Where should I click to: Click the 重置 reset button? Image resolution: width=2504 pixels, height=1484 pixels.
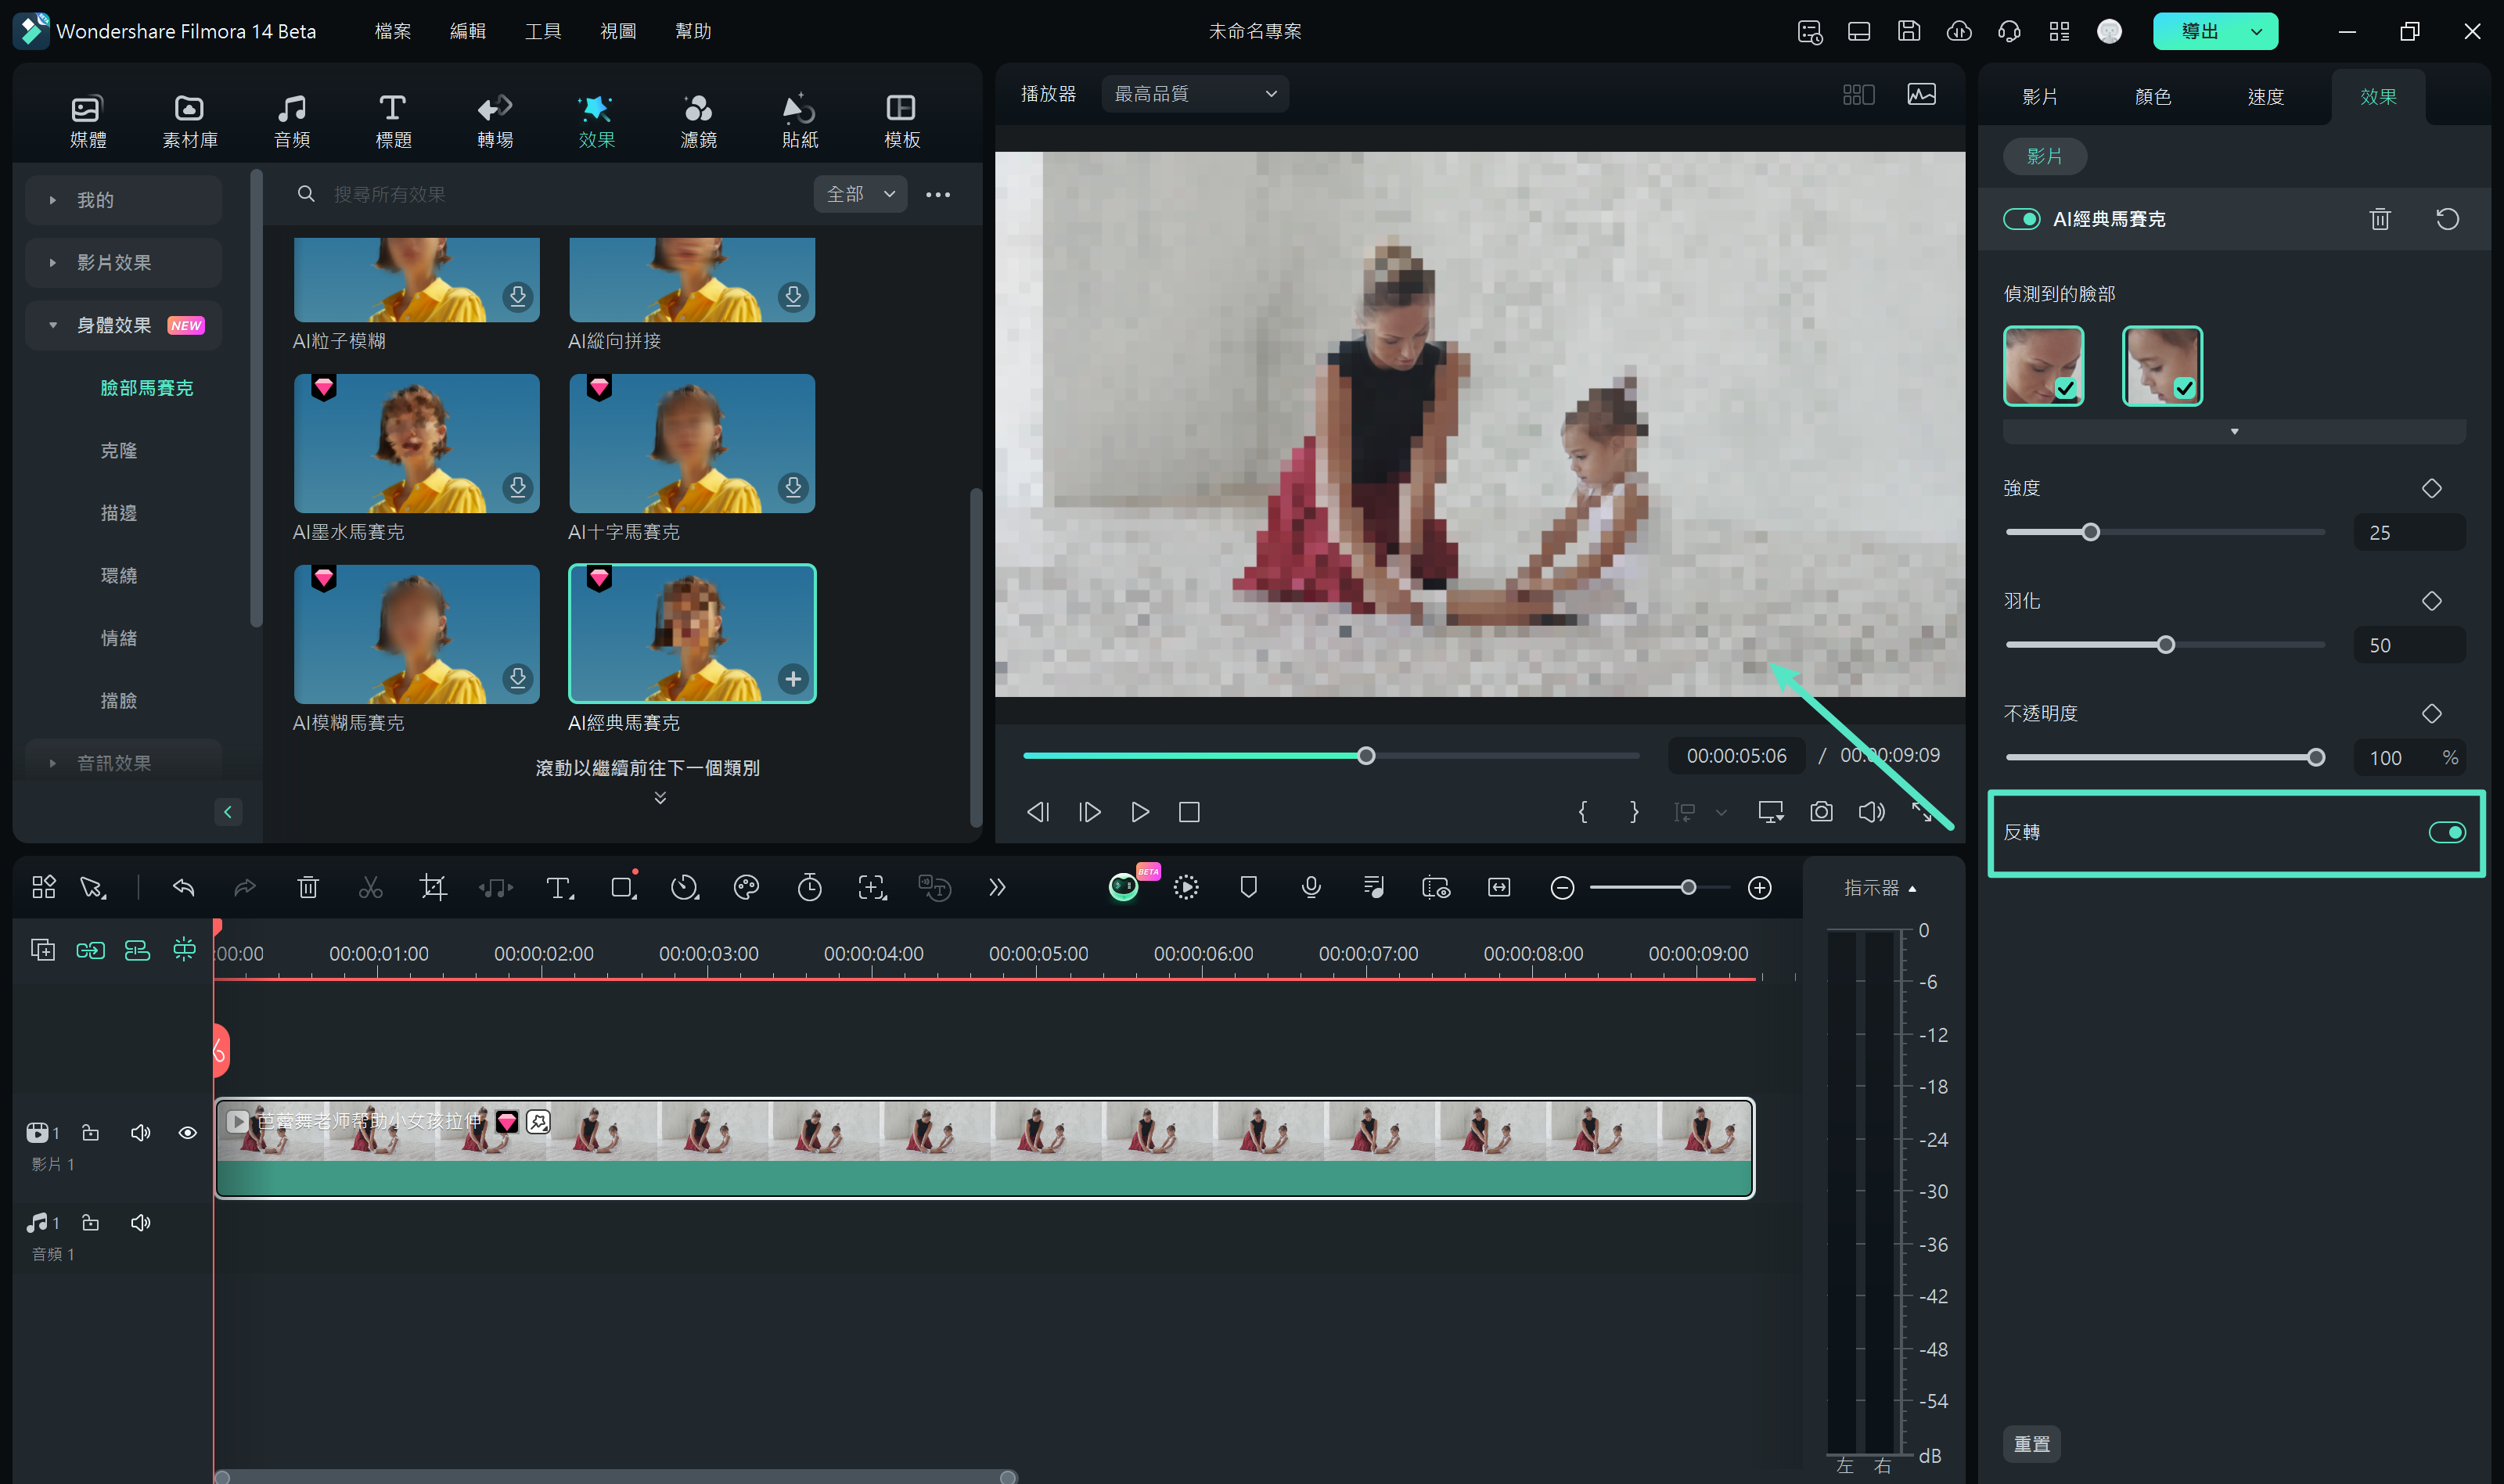tap(2031, 1443)
